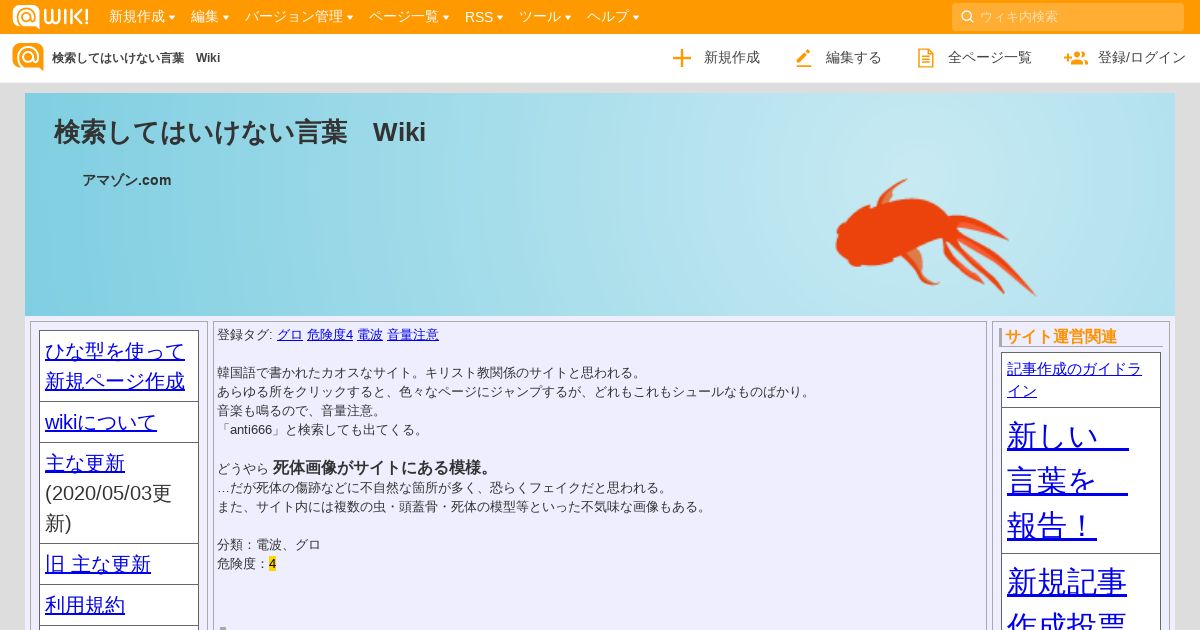Click the highlighted danger level 4
The image size is (1200, 630).
pos(272,564)
